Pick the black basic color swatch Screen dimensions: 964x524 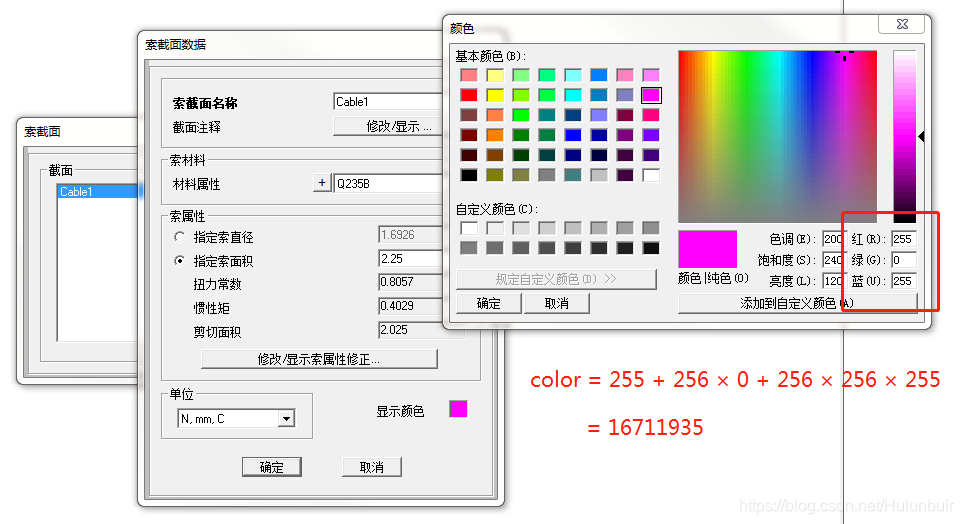click(469, 175)
